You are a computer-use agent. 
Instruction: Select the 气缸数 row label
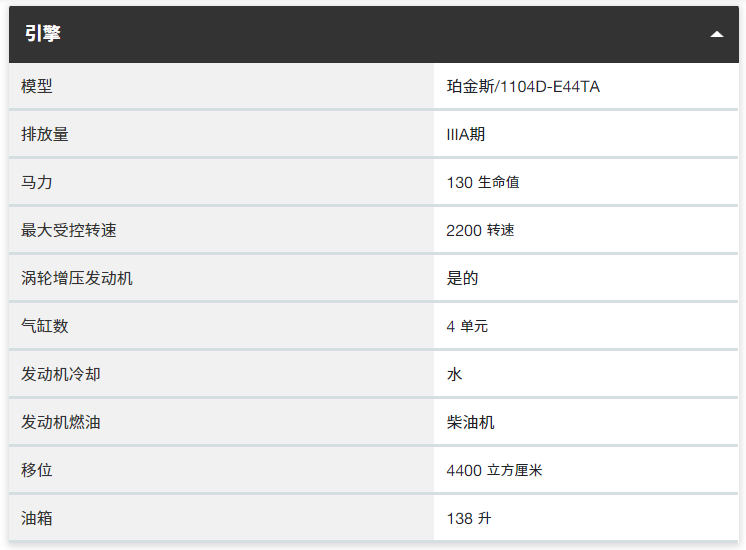pos(45,327)
